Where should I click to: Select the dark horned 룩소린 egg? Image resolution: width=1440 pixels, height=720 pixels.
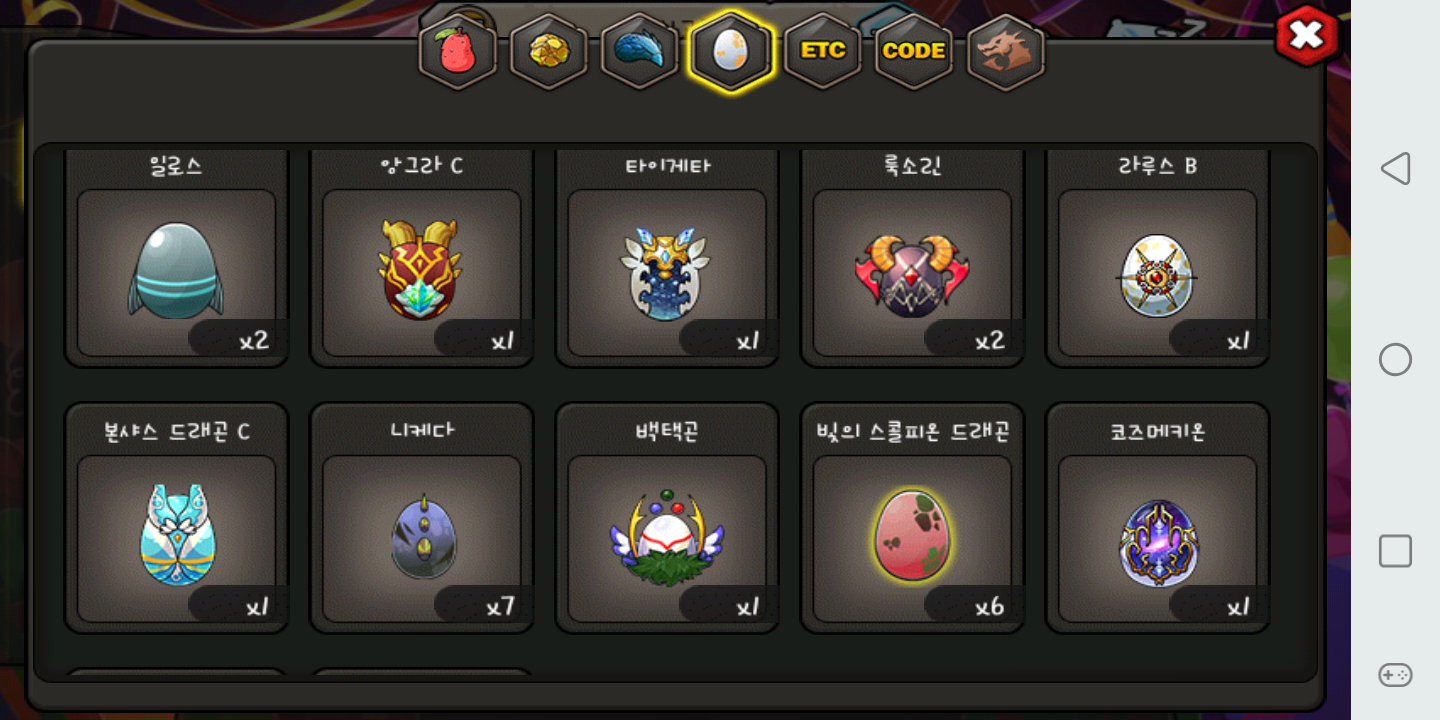(x=912, y=259)
